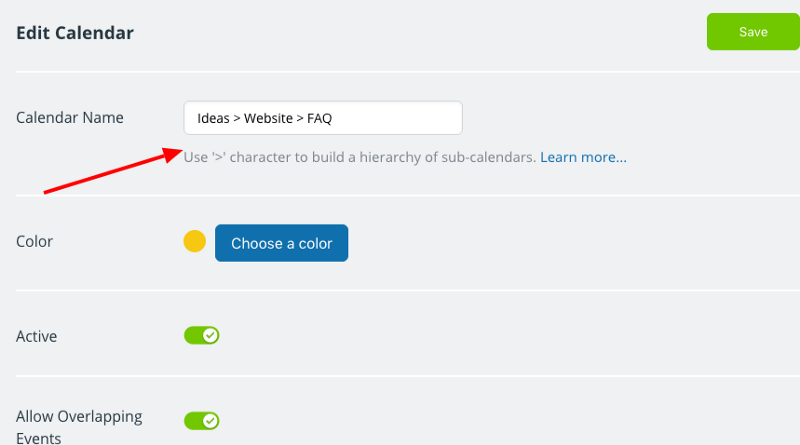Image resolution: width=800 pixels, height=445 pixels.
Task: Click the red arrow annotation head
Action: point(172,154)
